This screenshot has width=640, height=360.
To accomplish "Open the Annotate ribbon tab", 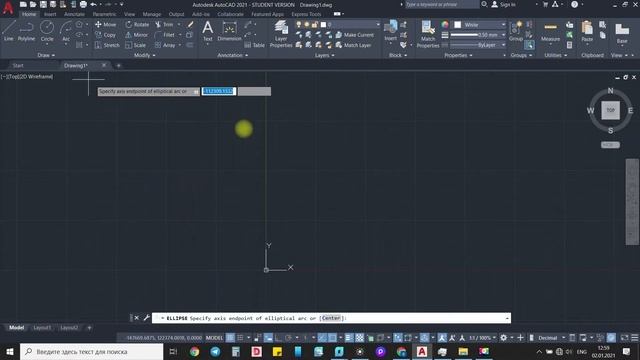I will (x=74, y=14).
